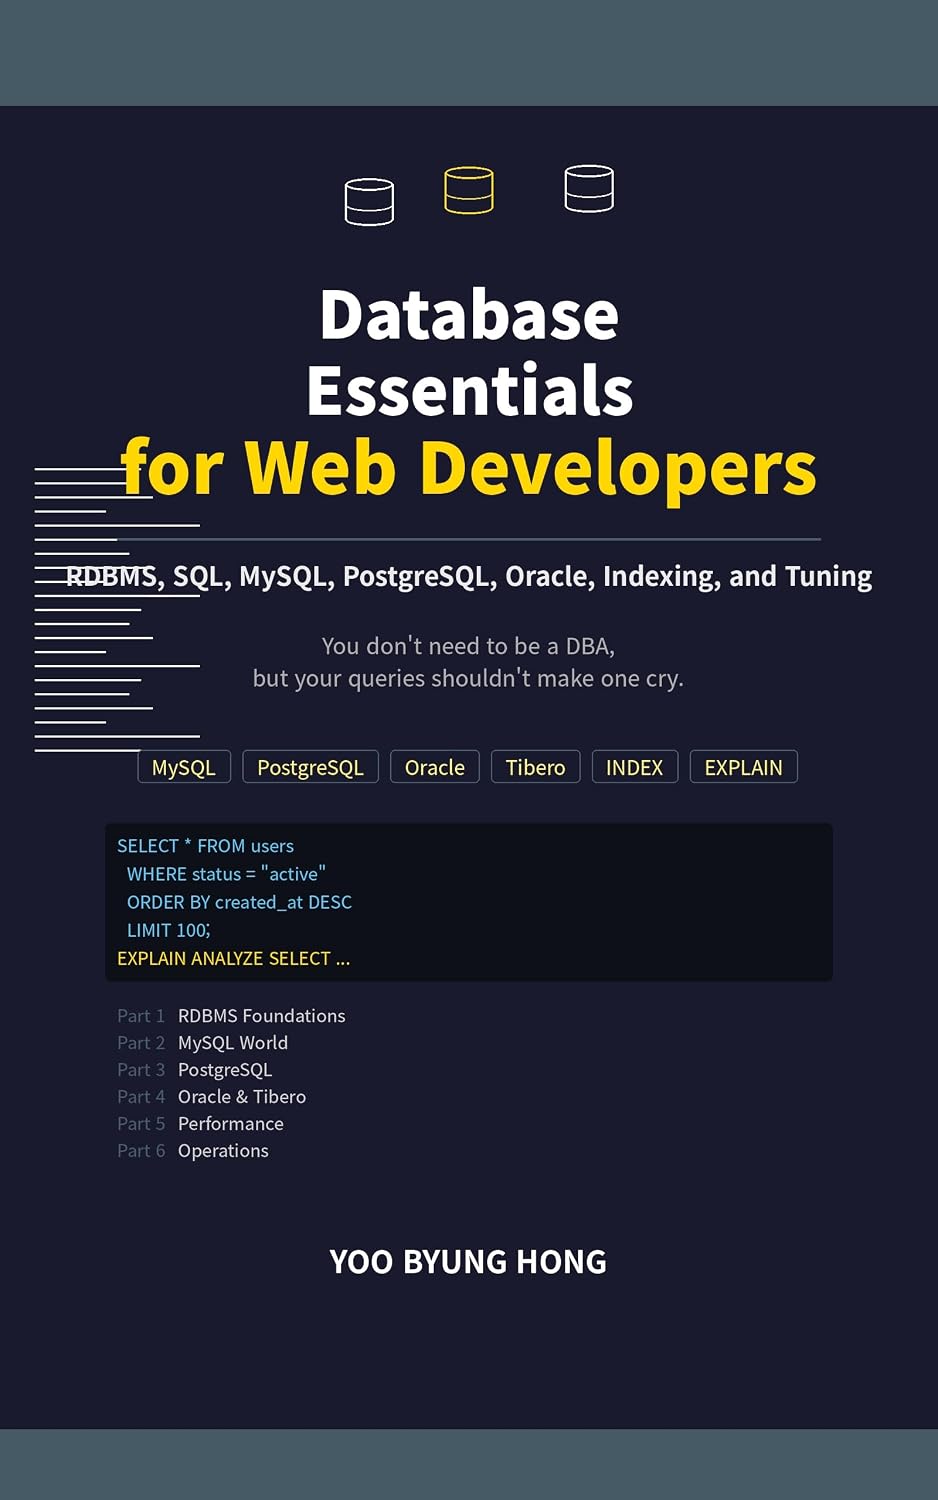Click "Performance" in Part 5
This screenshot has height=1500, width=938.
tap(231, 1124)
